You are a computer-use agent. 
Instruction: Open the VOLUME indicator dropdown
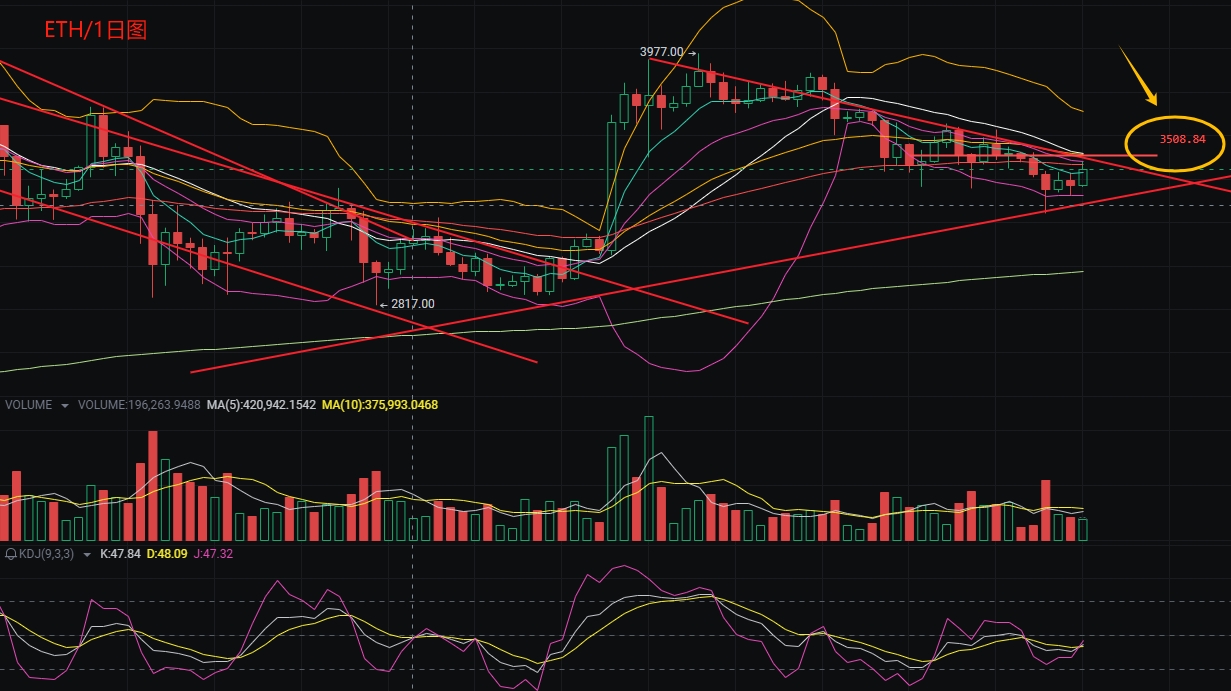pyautogui.click(x=66, y=405)
